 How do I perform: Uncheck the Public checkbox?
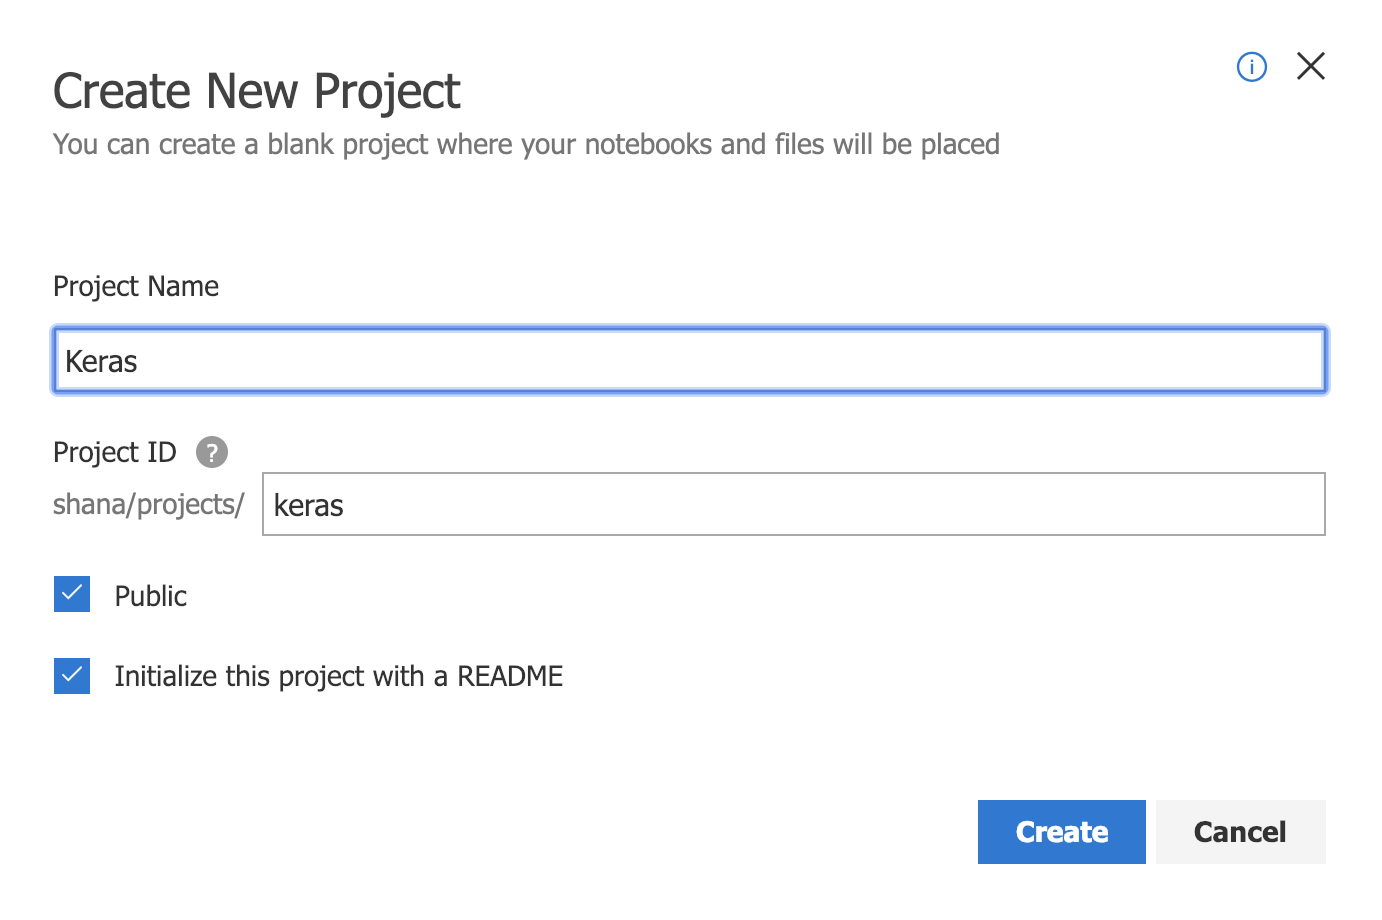click(x=72, y=594)
